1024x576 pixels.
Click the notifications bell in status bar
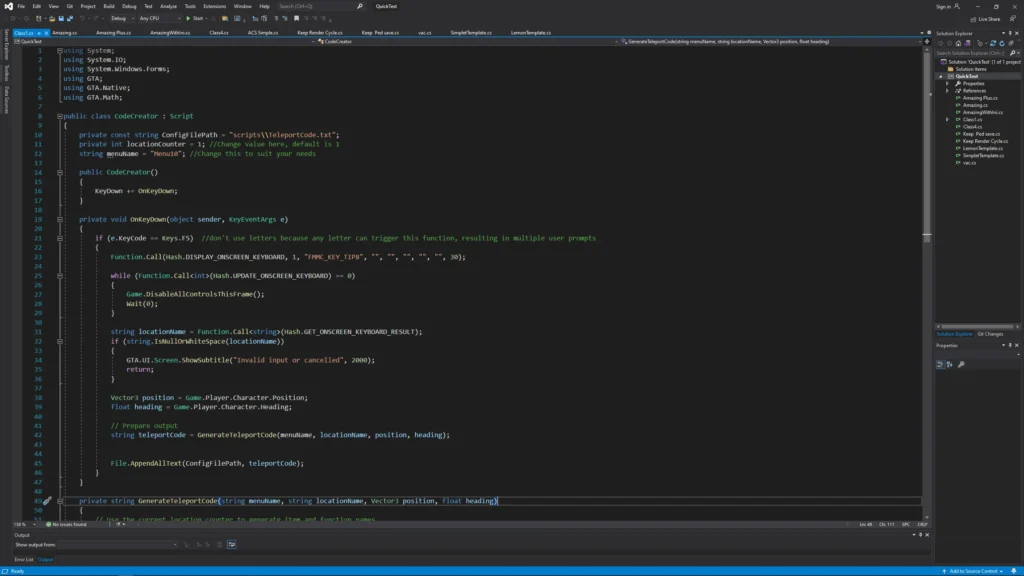(x=1014, y=571)
